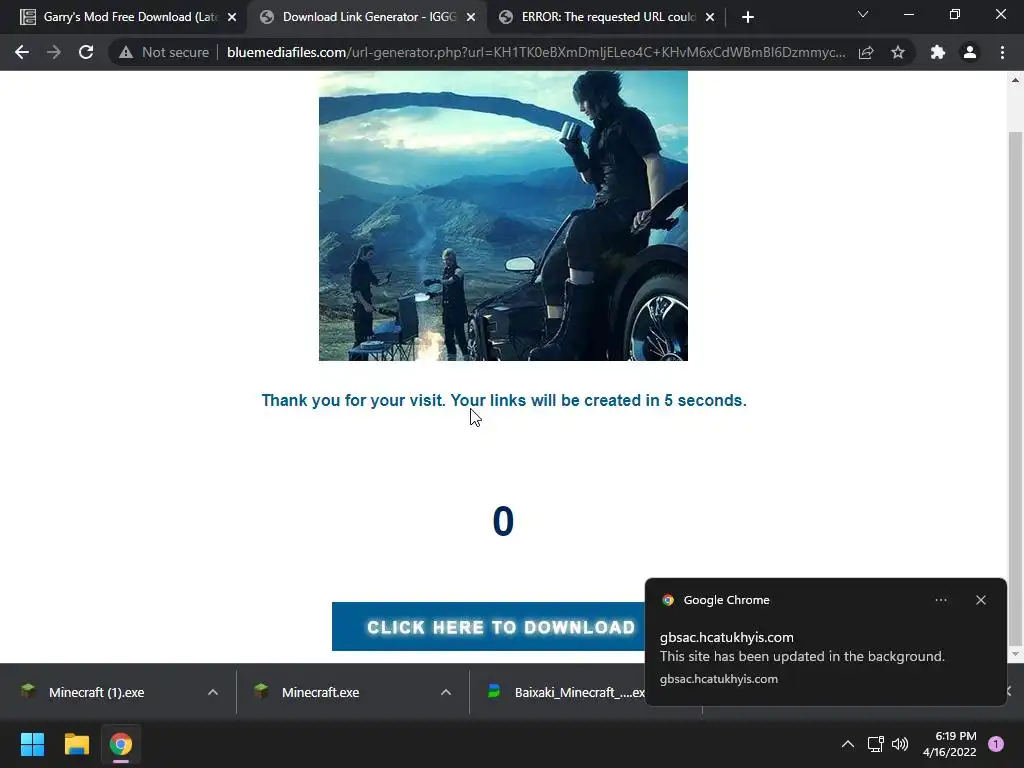Open the tab search chevron
Viewport: 1024px width, 768px height.
click(x=863, y=14)
